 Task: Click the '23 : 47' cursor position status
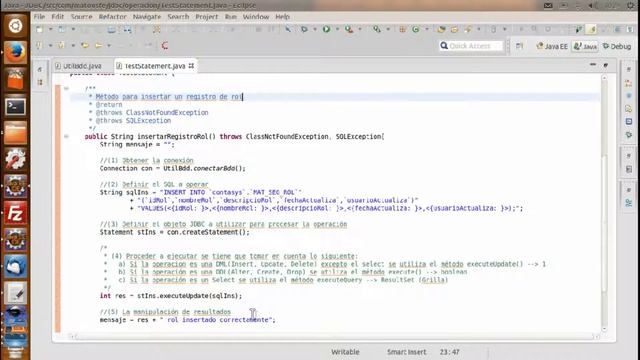449,352
